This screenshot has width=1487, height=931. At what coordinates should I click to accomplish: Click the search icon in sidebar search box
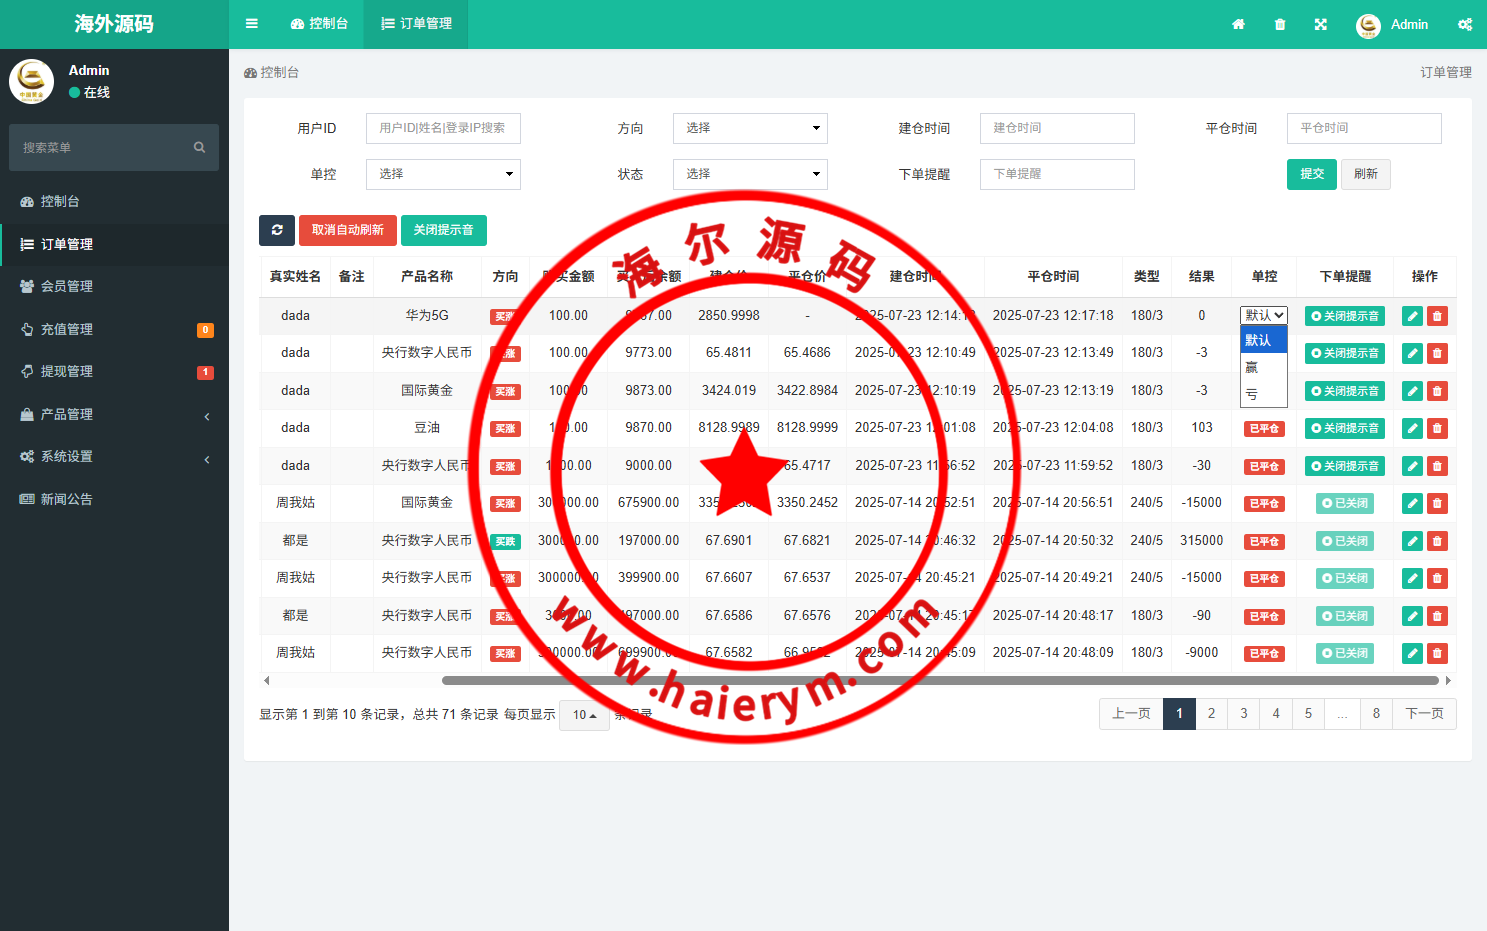[199, 148]
